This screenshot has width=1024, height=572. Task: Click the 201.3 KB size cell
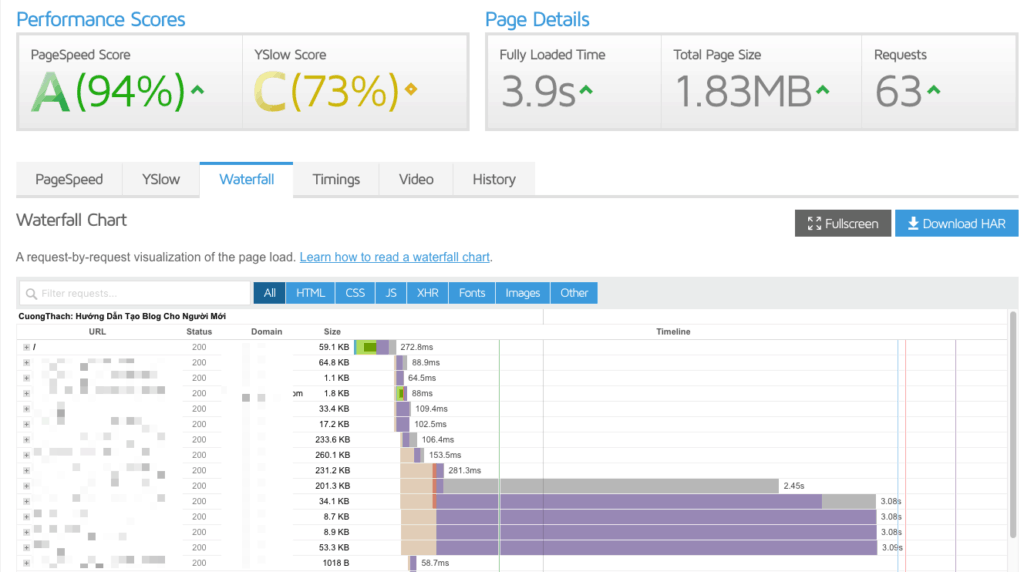click(334, 486)
